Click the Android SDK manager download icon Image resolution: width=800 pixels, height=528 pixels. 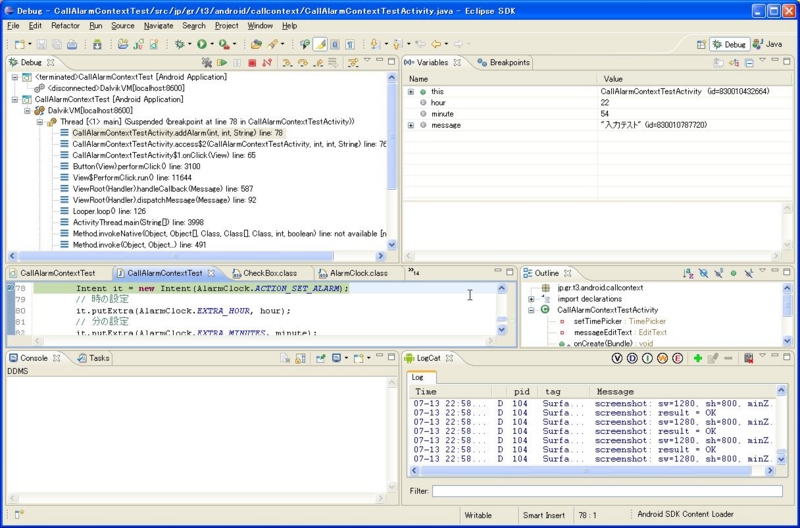pos(97,44)
